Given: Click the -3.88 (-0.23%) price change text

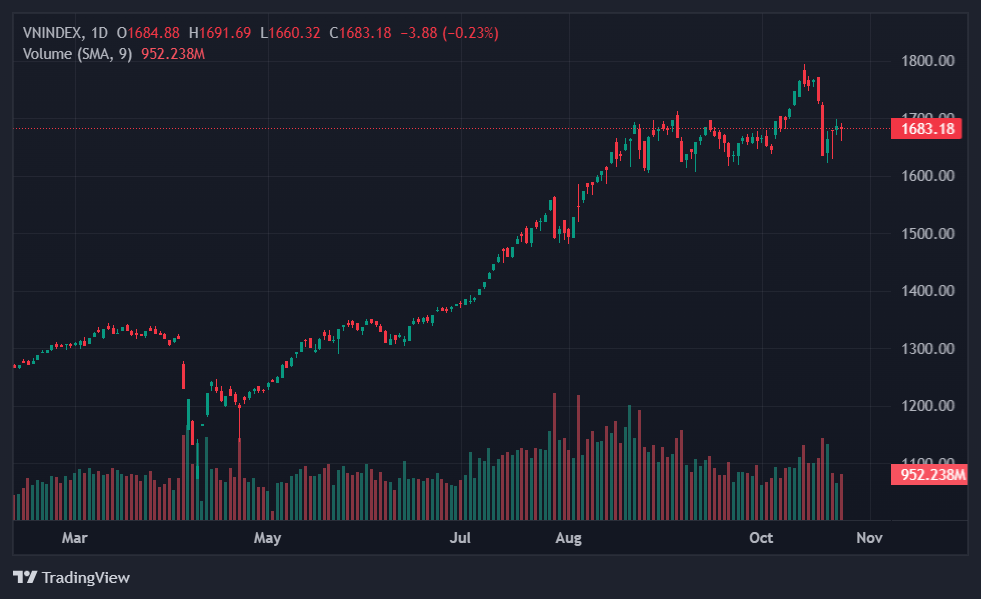Looking at the screenshot, I should pos(449,33).
